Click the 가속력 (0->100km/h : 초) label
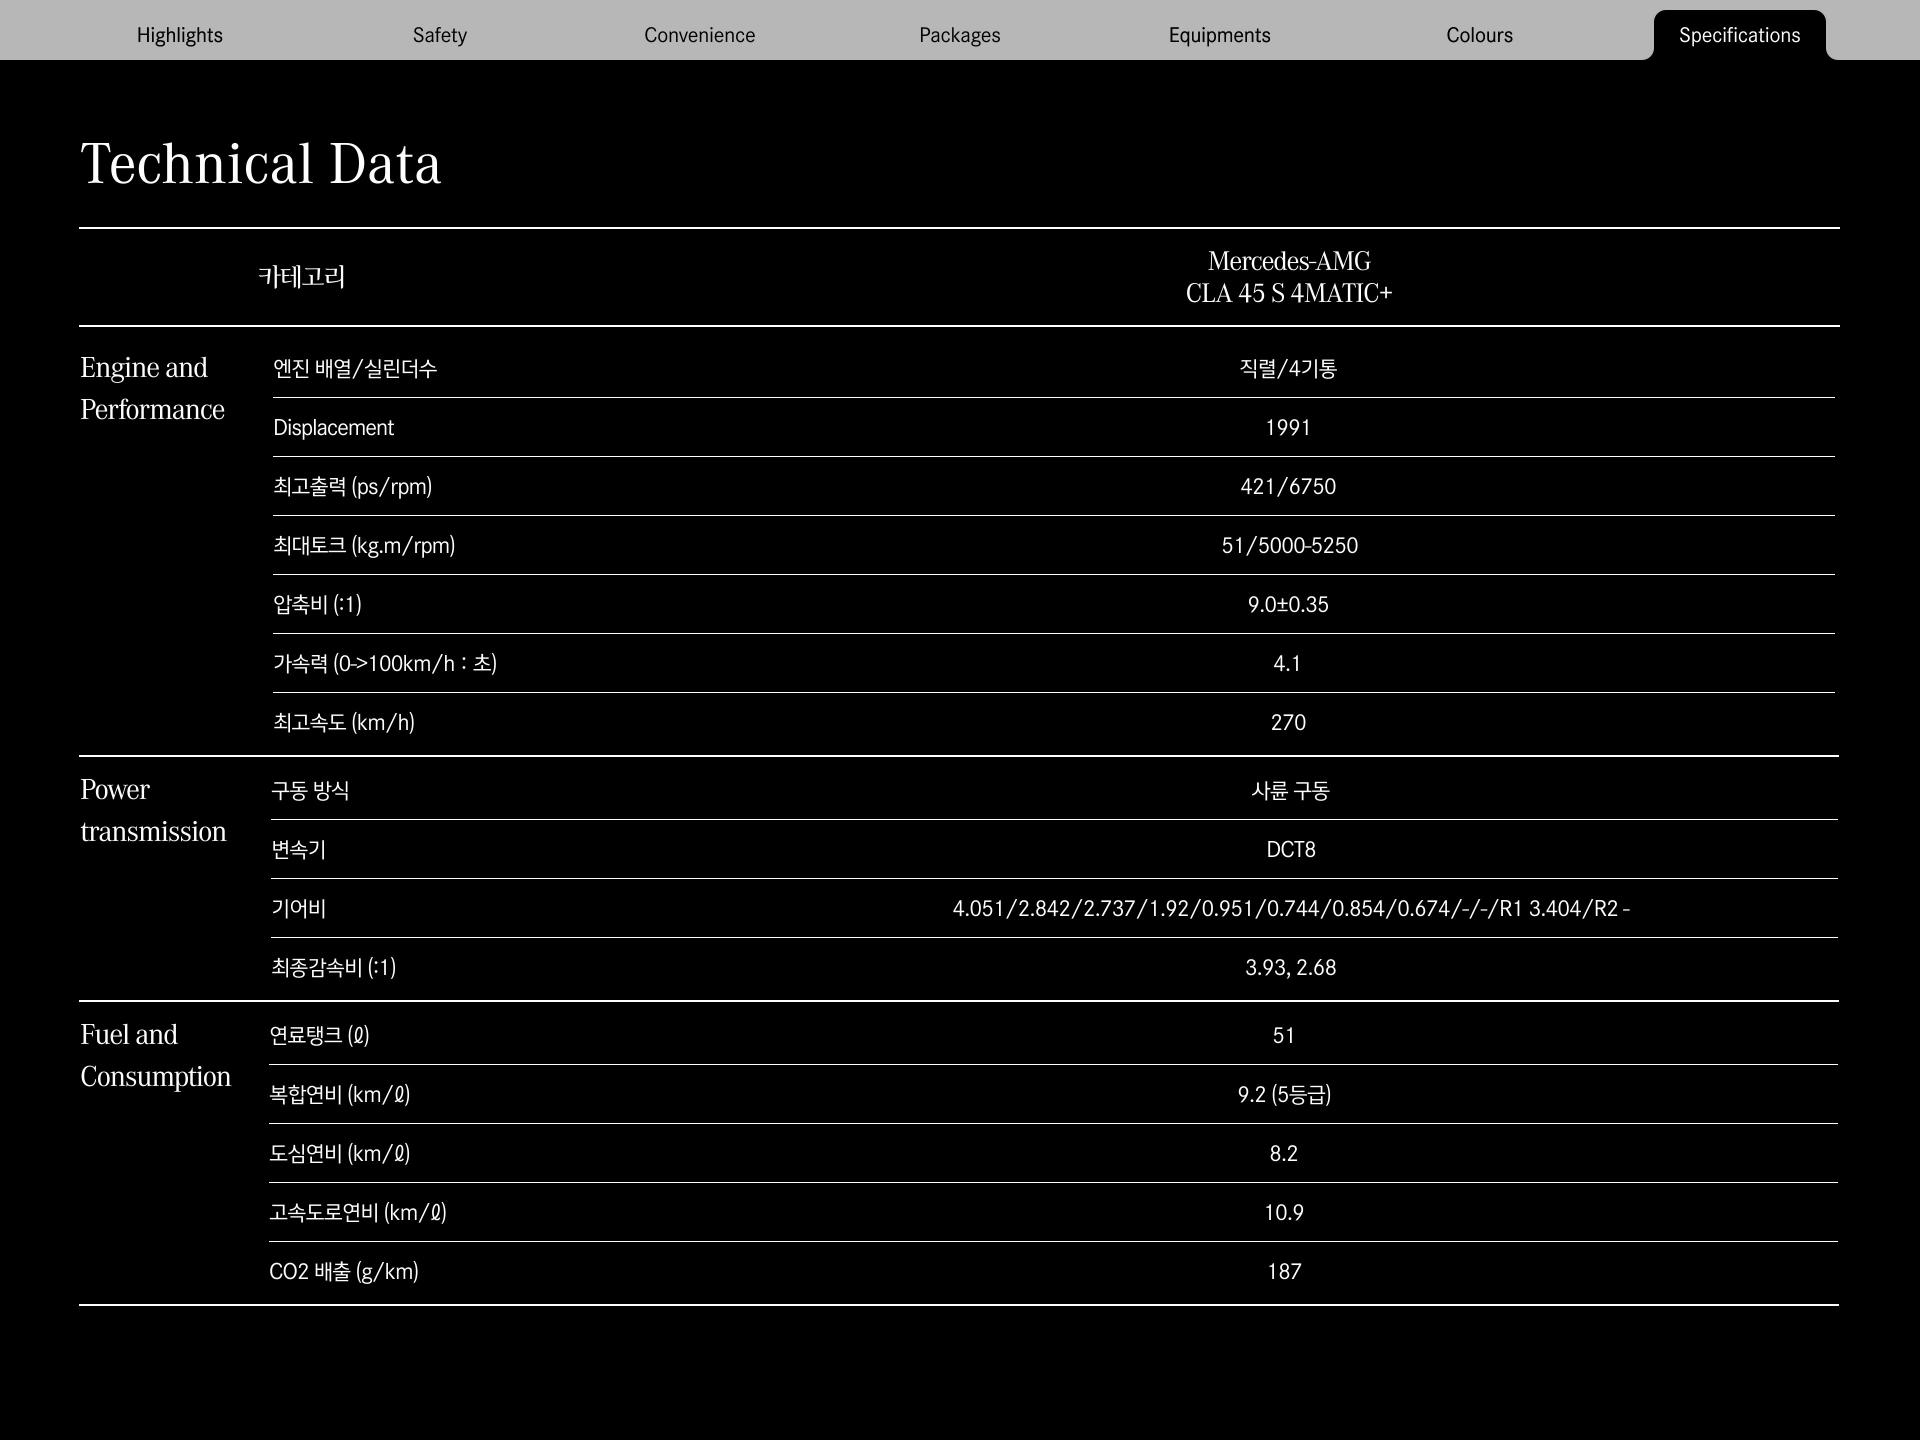Image resolution: width=1920 pixels, height=1440 pixels. [385, 664]
